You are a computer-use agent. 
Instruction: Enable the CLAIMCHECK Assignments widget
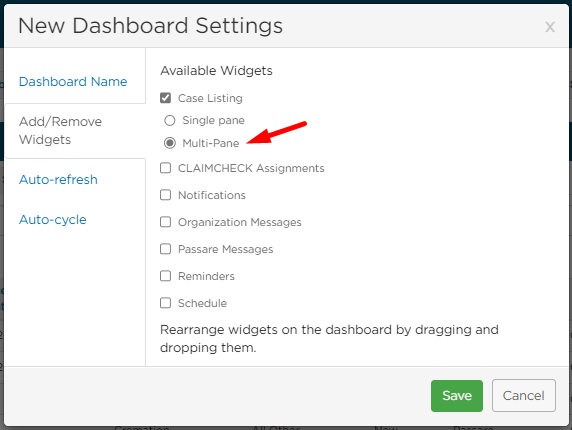166,168
